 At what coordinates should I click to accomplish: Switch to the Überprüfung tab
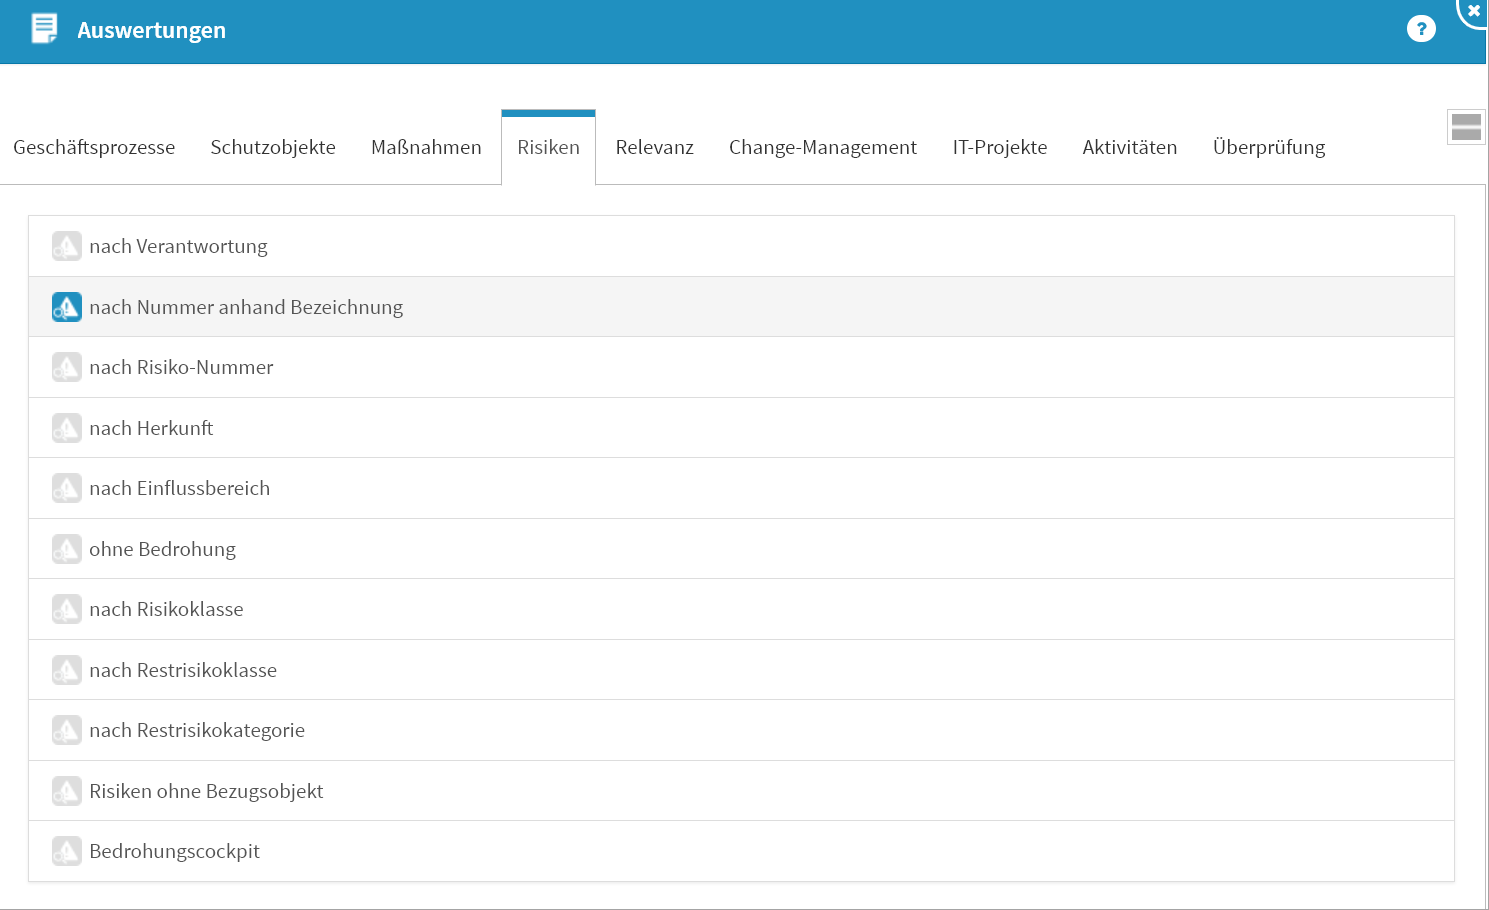pos(1268,147)
